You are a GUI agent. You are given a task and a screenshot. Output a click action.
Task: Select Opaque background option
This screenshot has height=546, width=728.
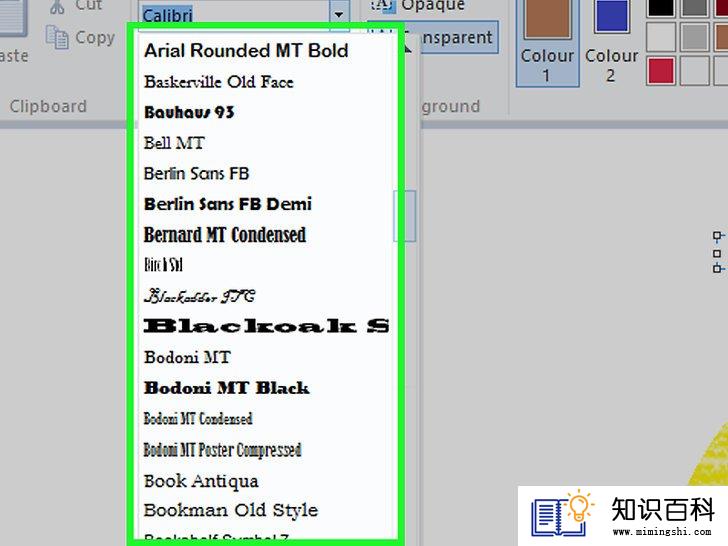(x=417, y=6)
